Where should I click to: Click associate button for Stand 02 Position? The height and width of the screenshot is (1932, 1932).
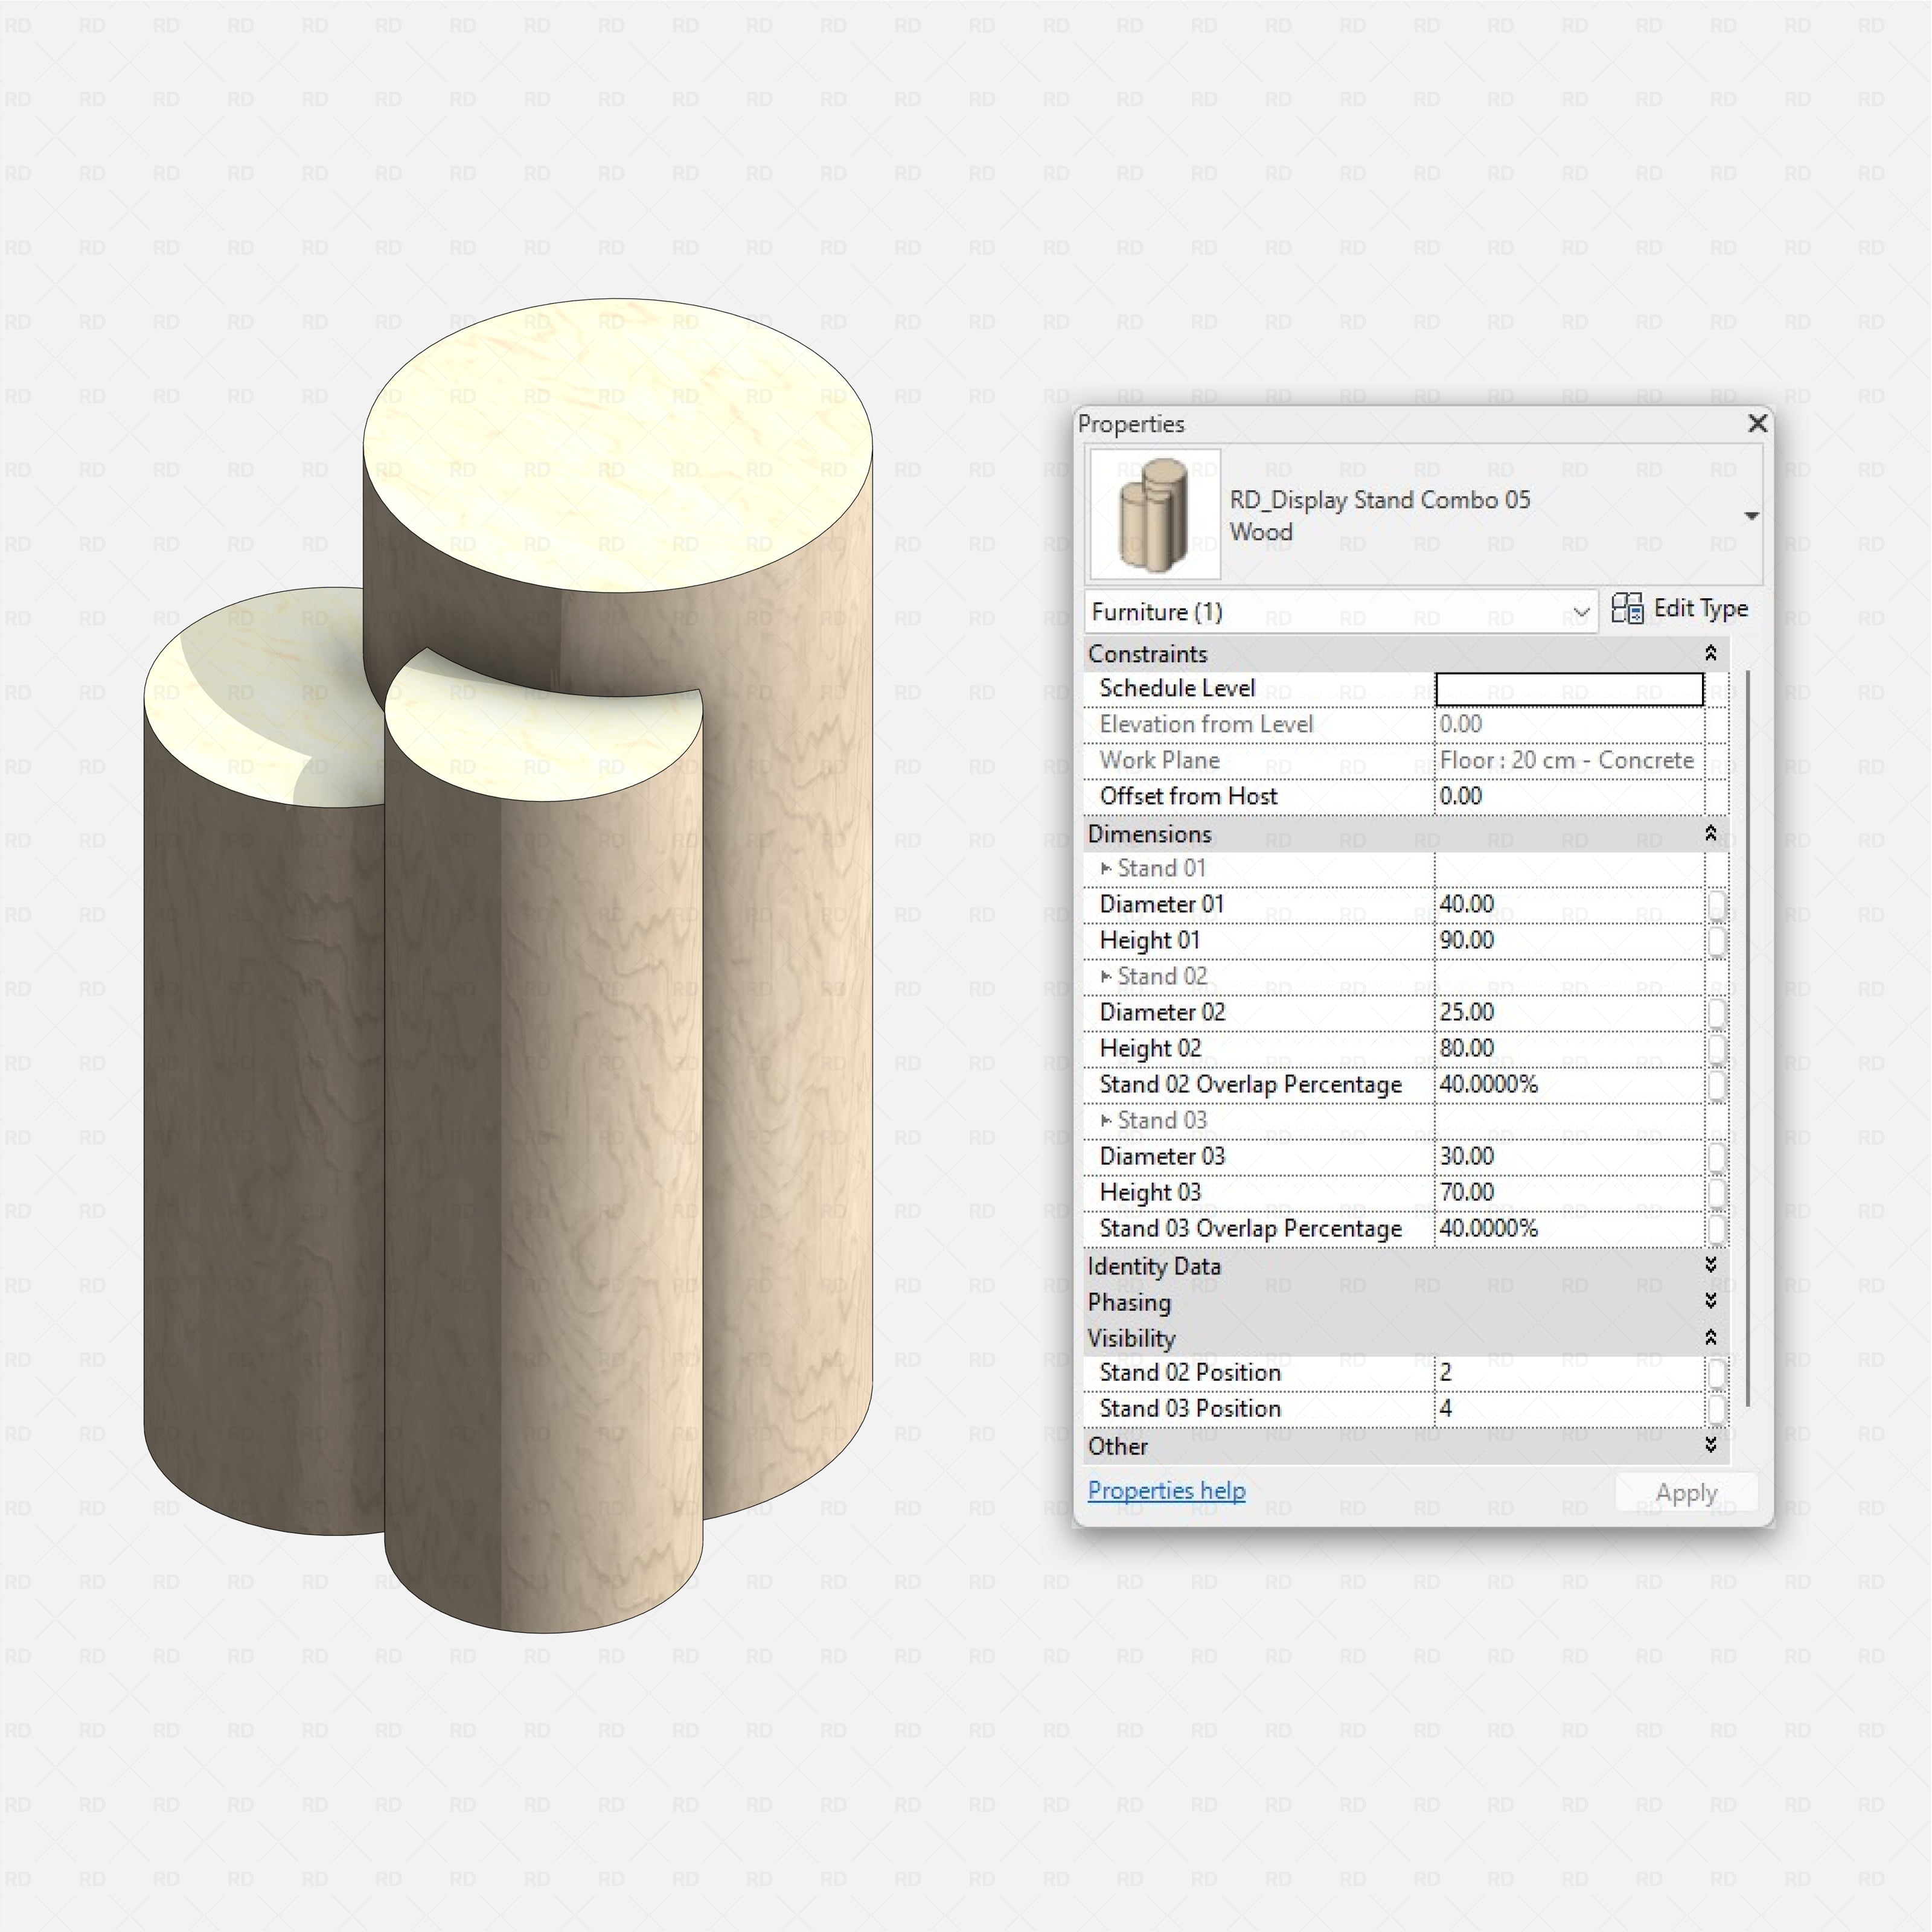coord(1716,1373)
